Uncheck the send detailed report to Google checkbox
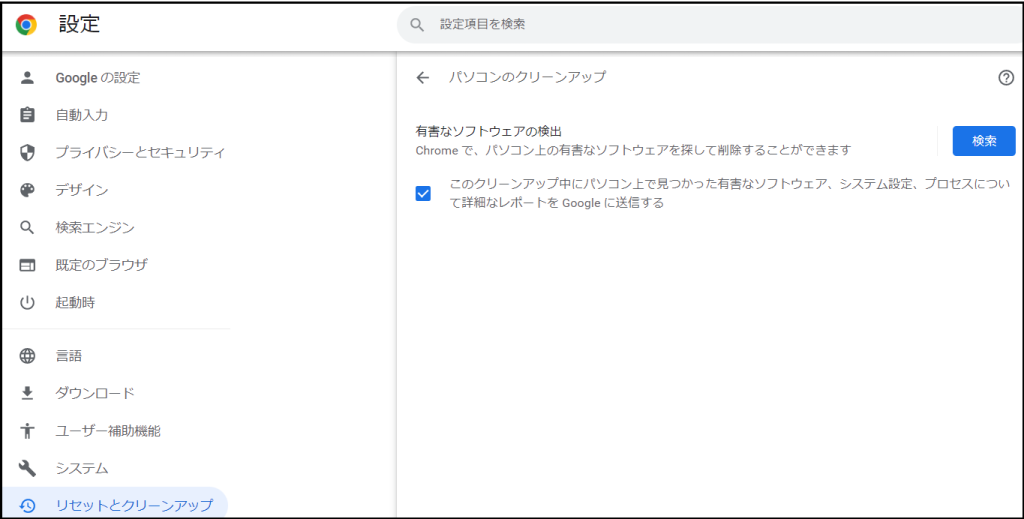 pos(423,193)
